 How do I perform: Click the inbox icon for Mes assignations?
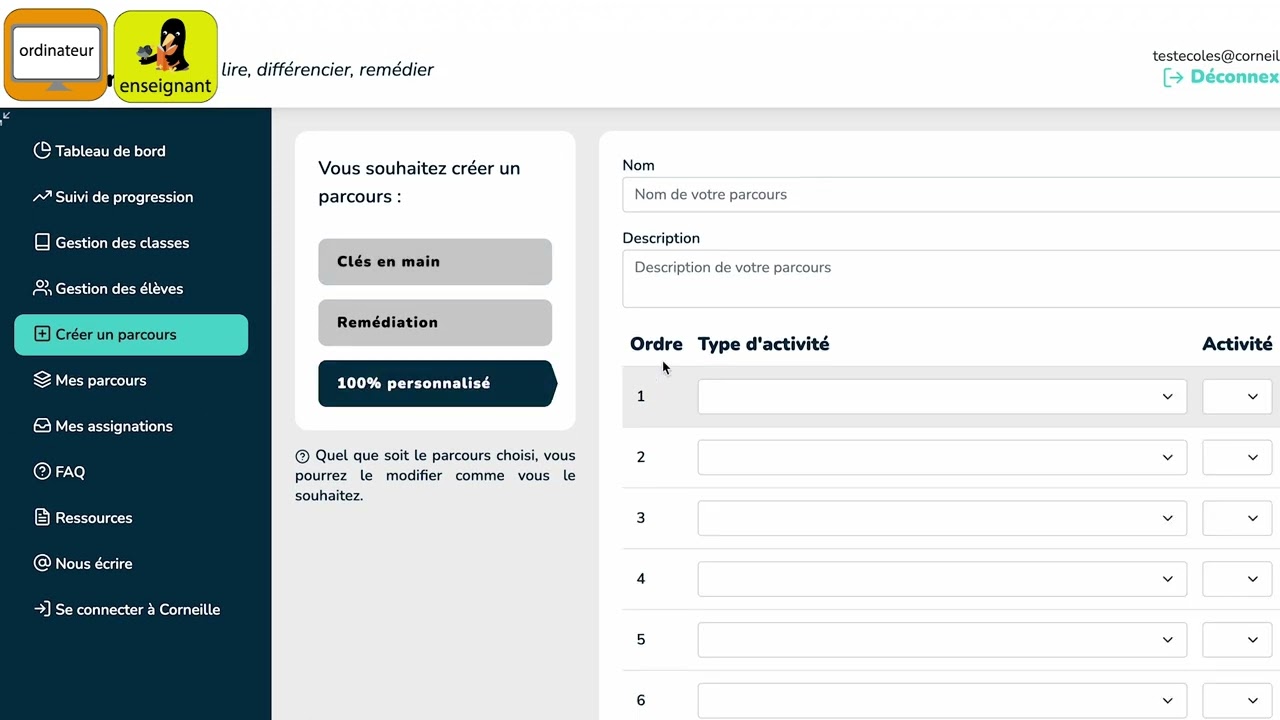click(42, 426)
